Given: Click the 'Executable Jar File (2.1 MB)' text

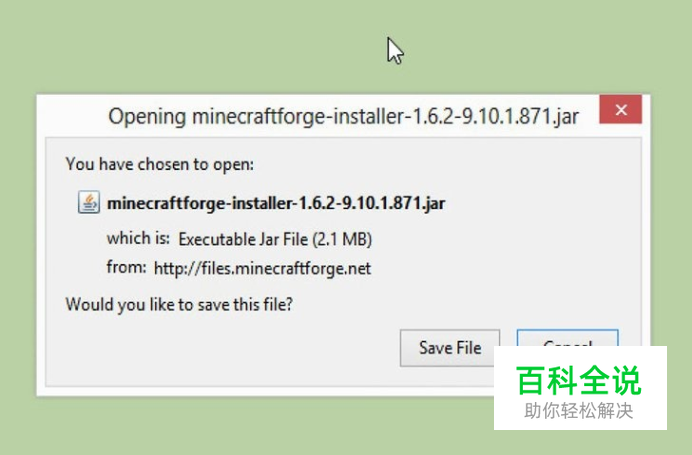Looking at the screenshot, I should click(275, 240).
